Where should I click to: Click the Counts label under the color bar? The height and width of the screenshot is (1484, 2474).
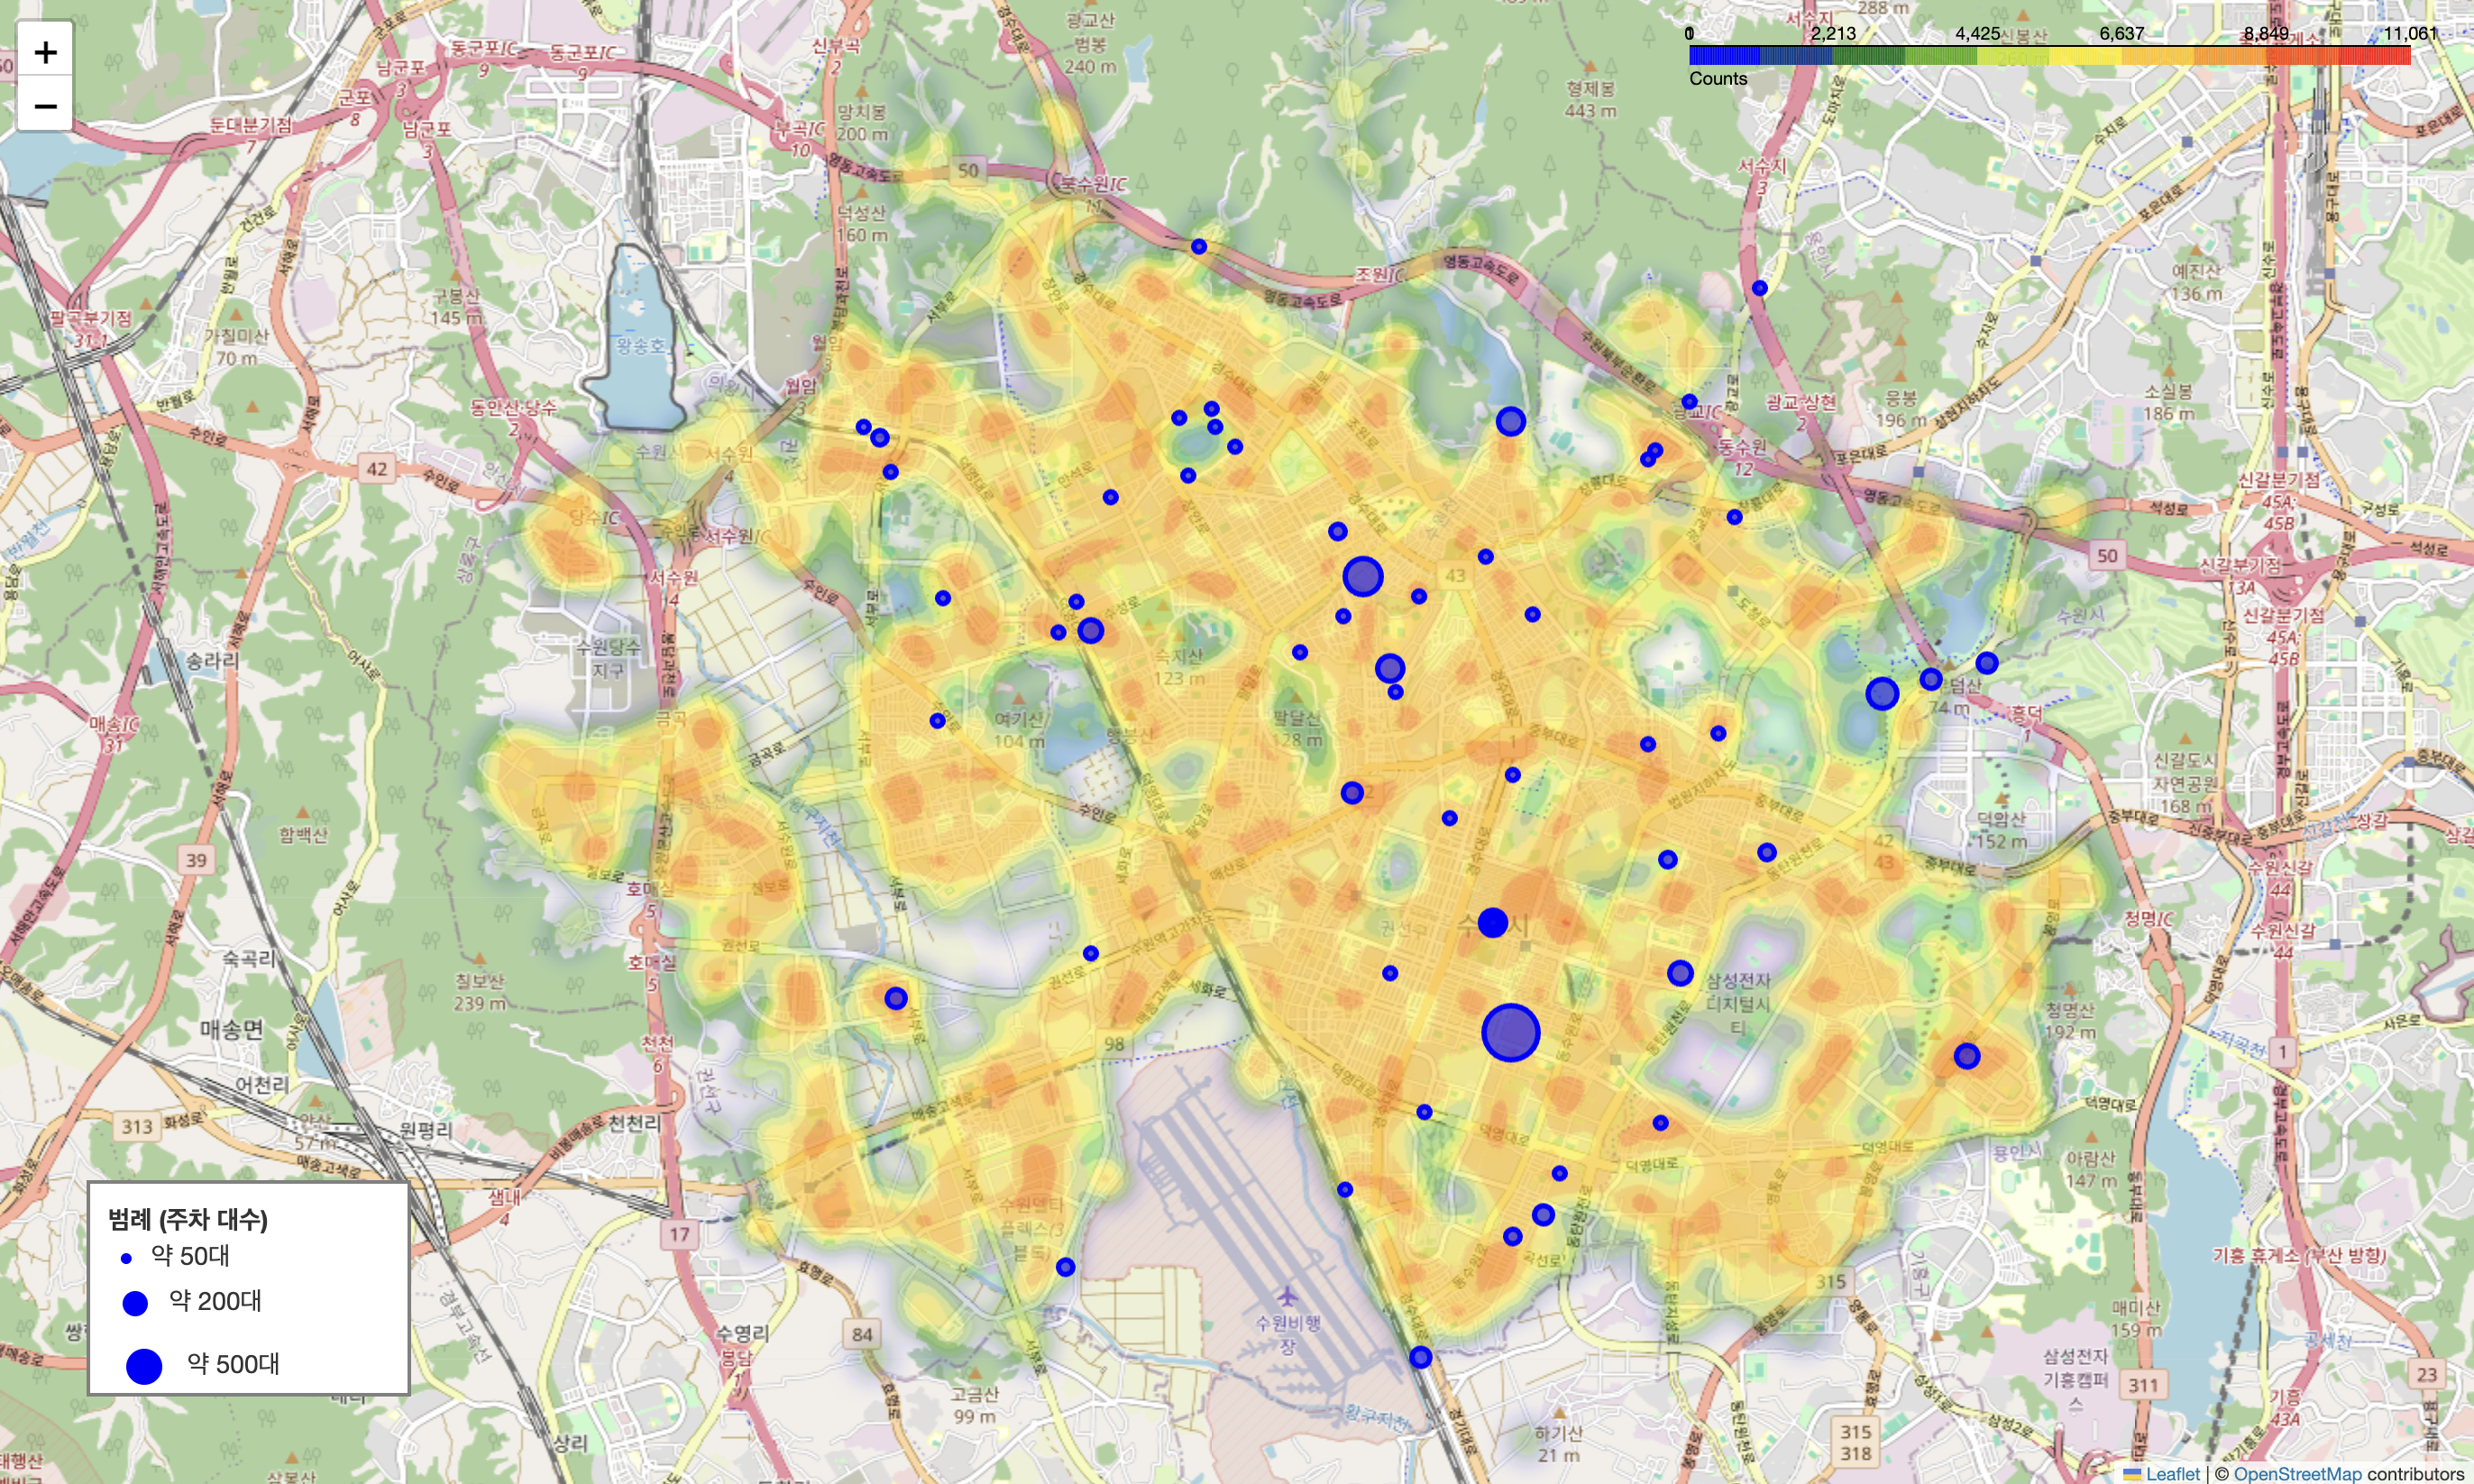1718,78
